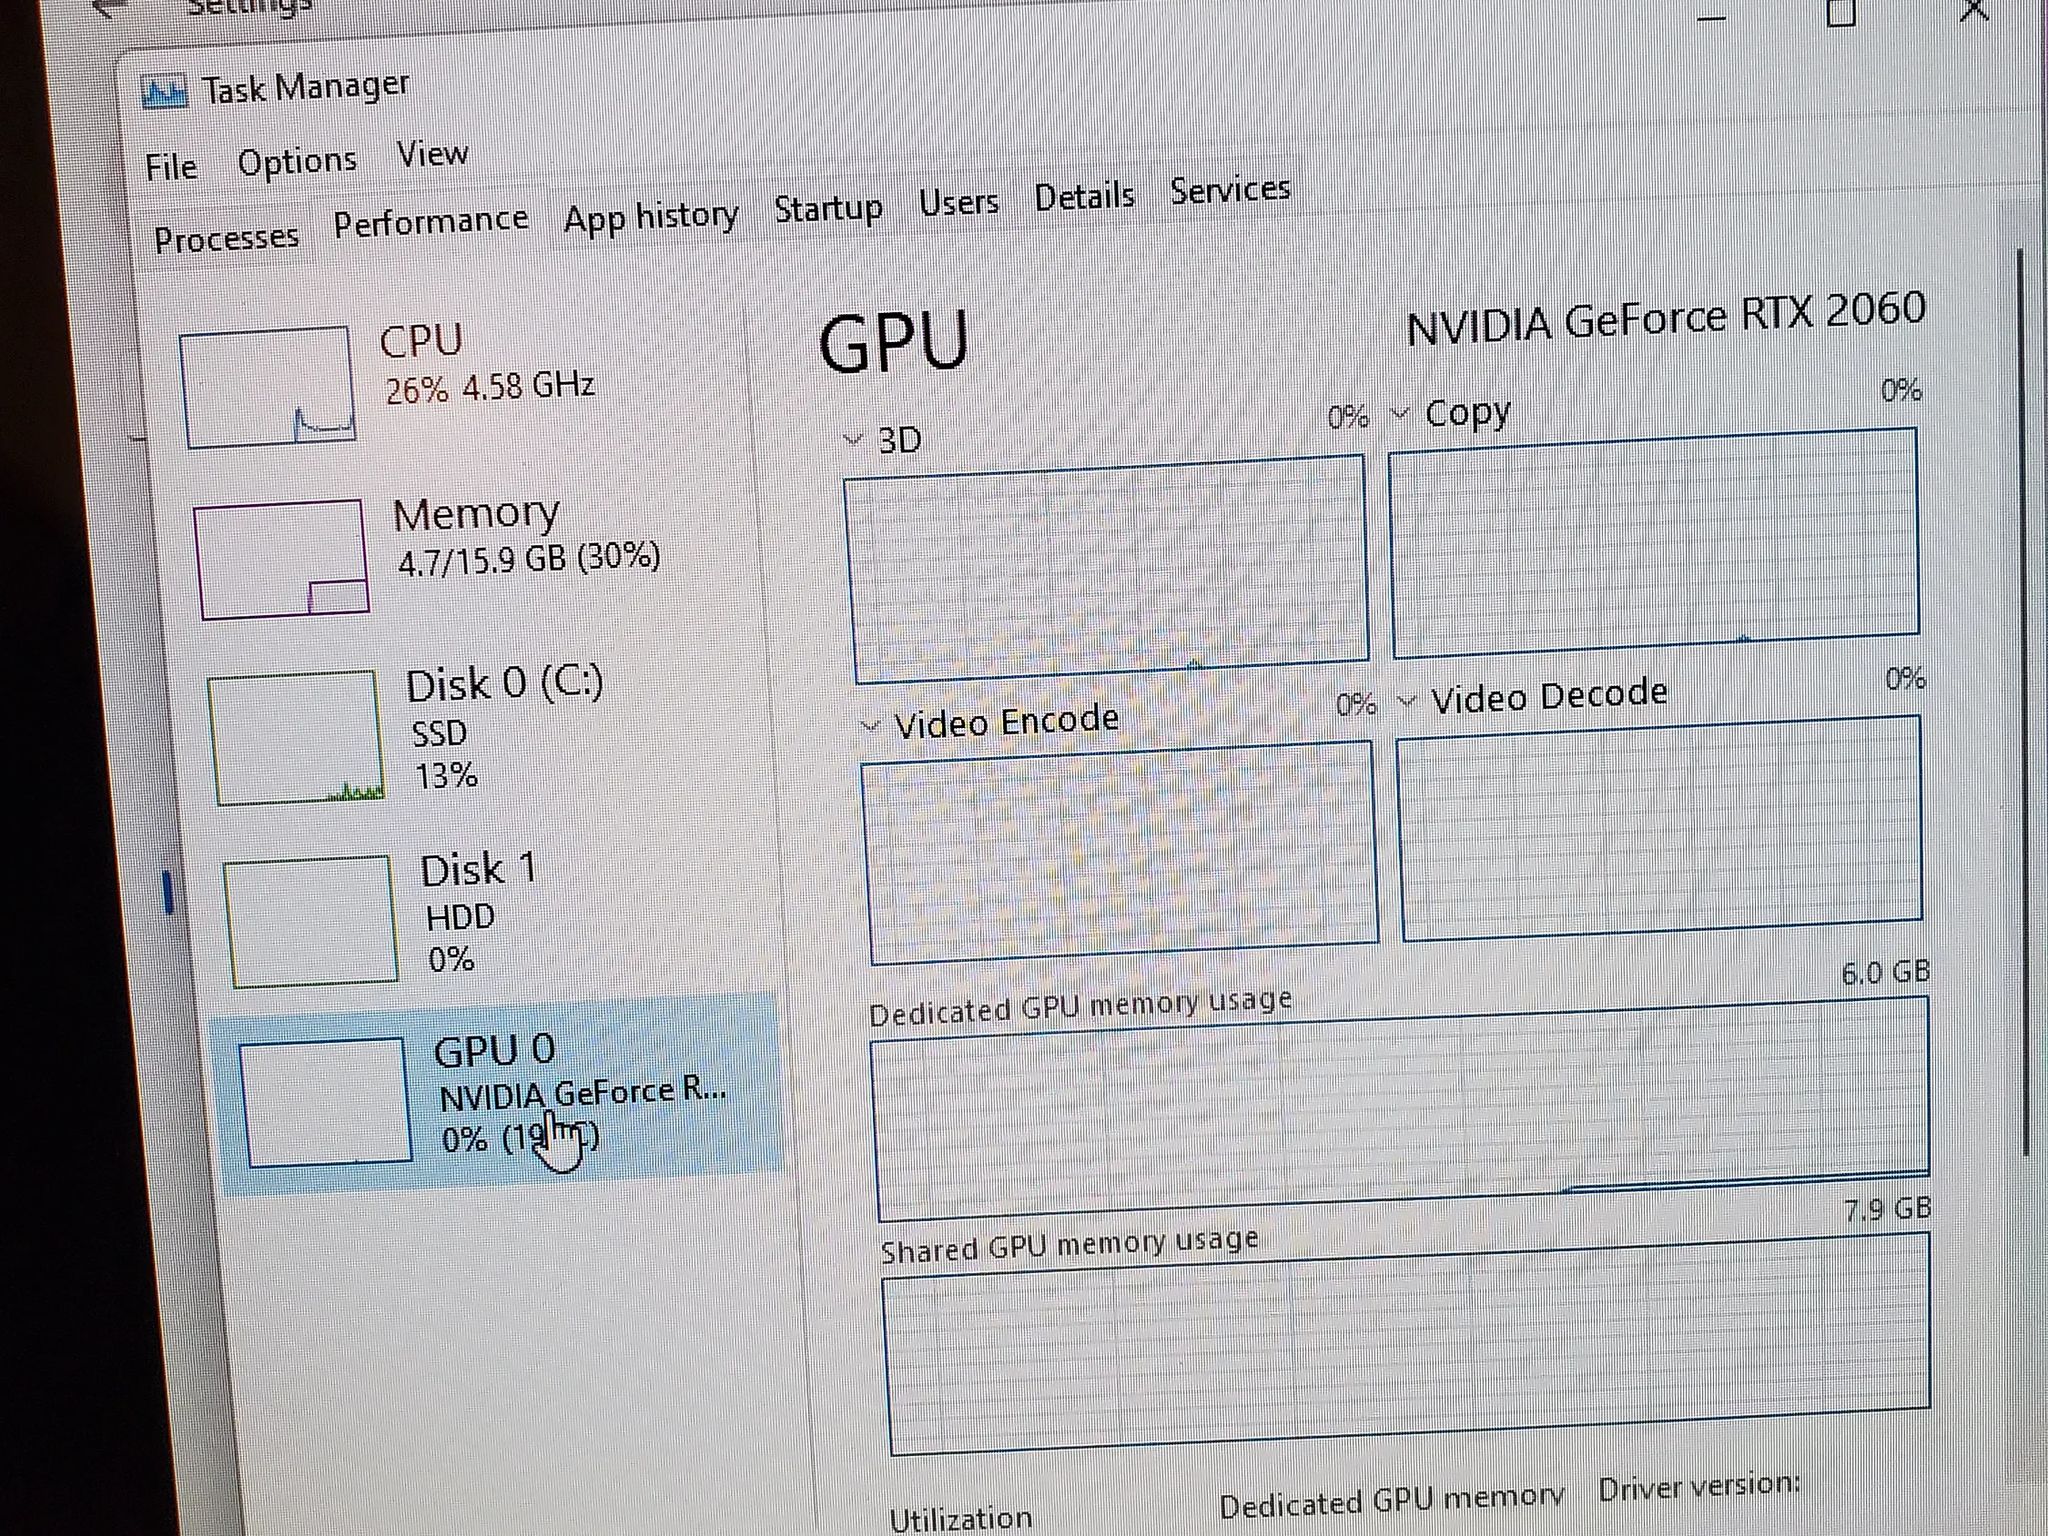Click the GPU 0 mini graph thumbnail

325,1101
